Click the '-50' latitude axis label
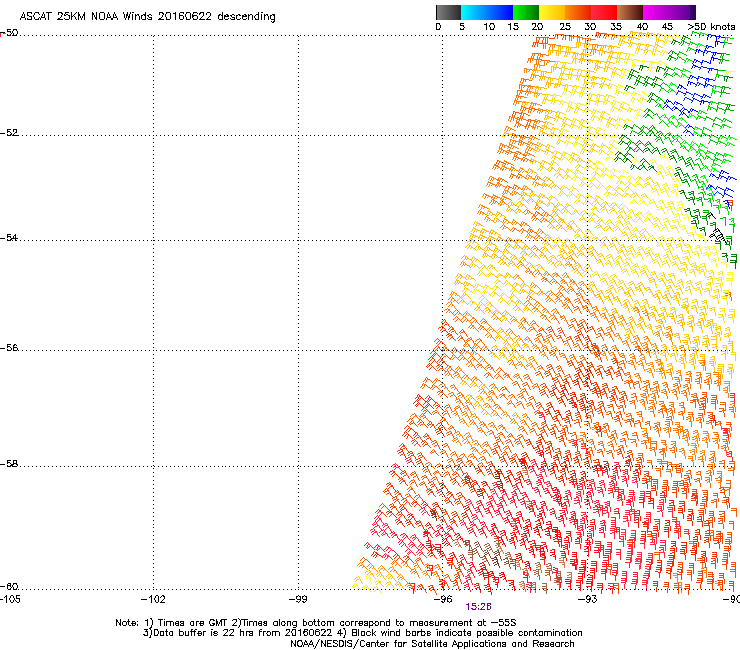740x650 pixels. [x=9, y=33]
